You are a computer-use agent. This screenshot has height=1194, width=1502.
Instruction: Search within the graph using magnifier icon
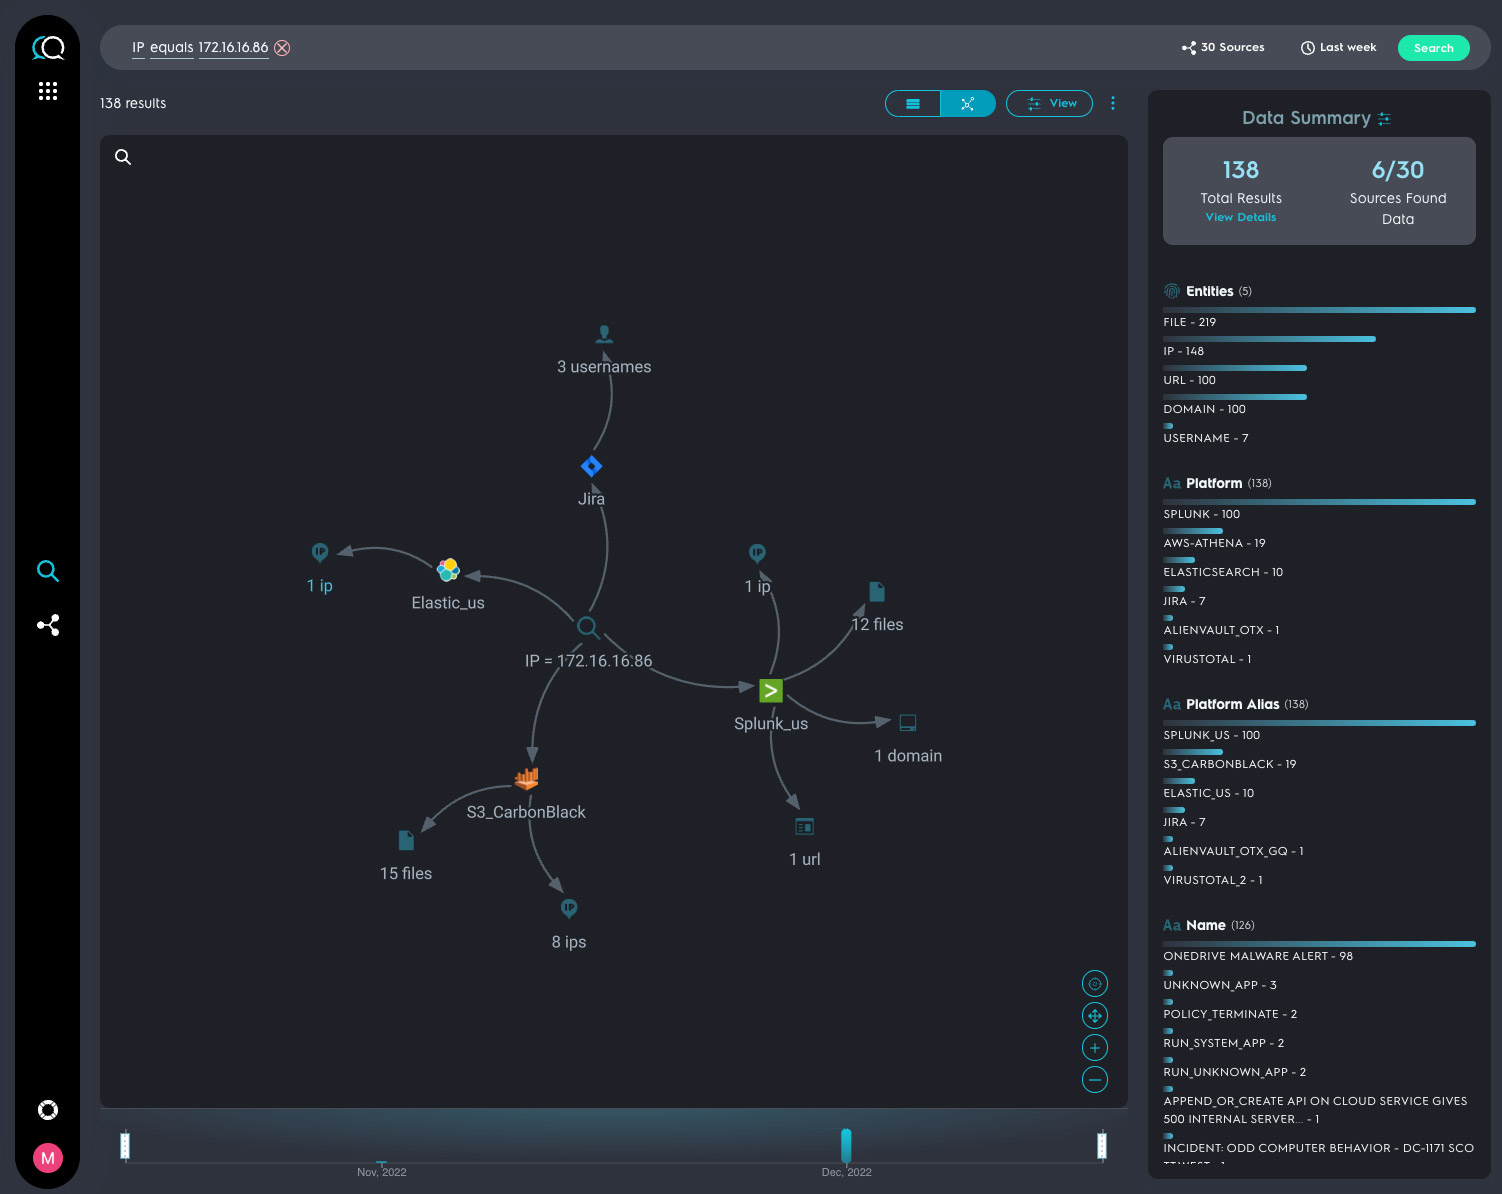click(x=123, y=157)
